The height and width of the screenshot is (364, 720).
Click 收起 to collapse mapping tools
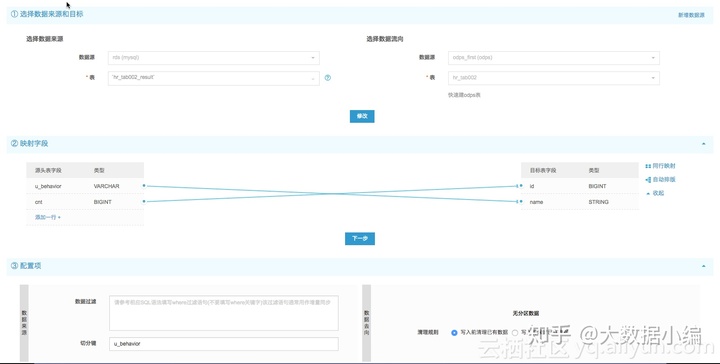pos(655,193)
